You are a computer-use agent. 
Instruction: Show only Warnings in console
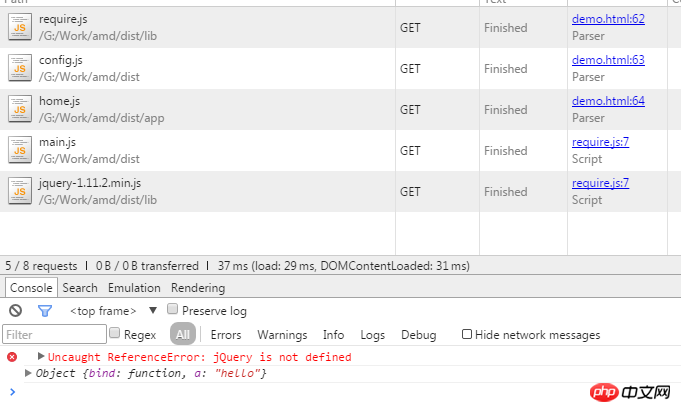coord(282,335)
